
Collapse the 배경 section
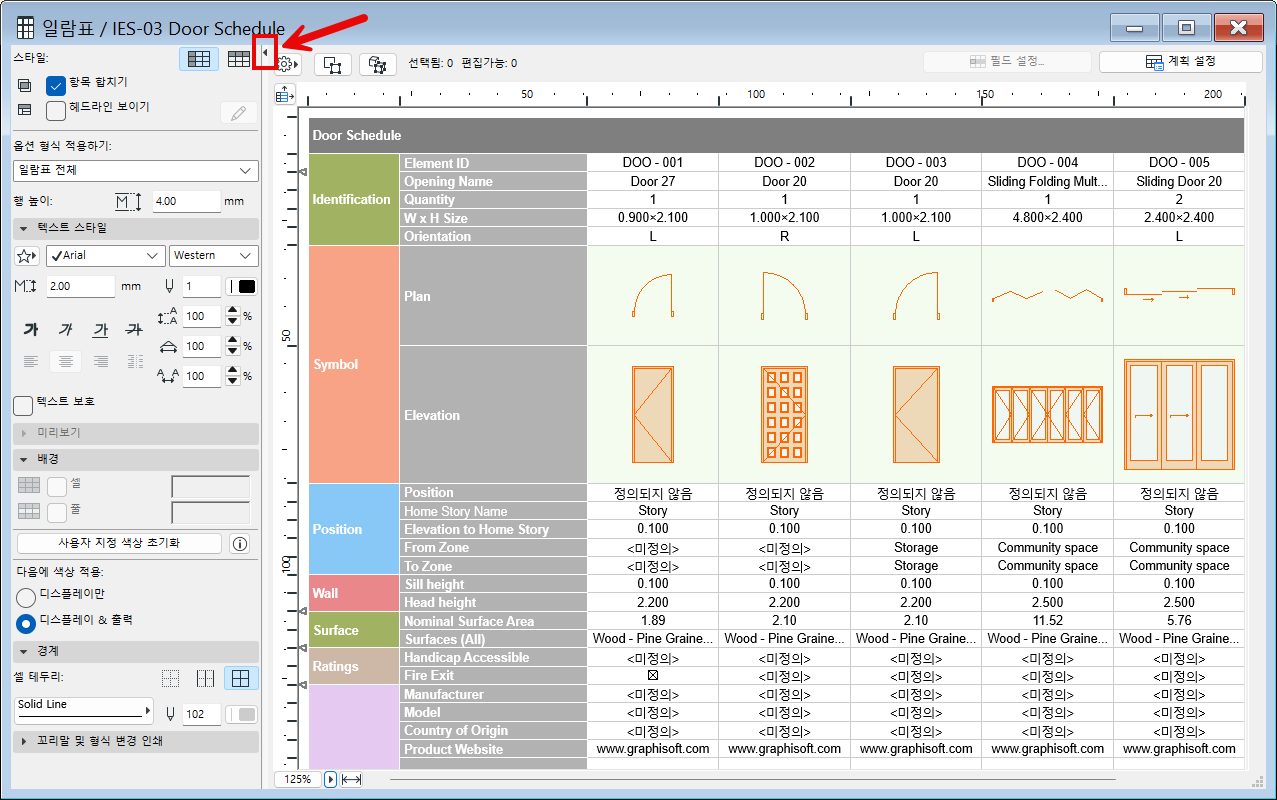(x=136, y=459)
